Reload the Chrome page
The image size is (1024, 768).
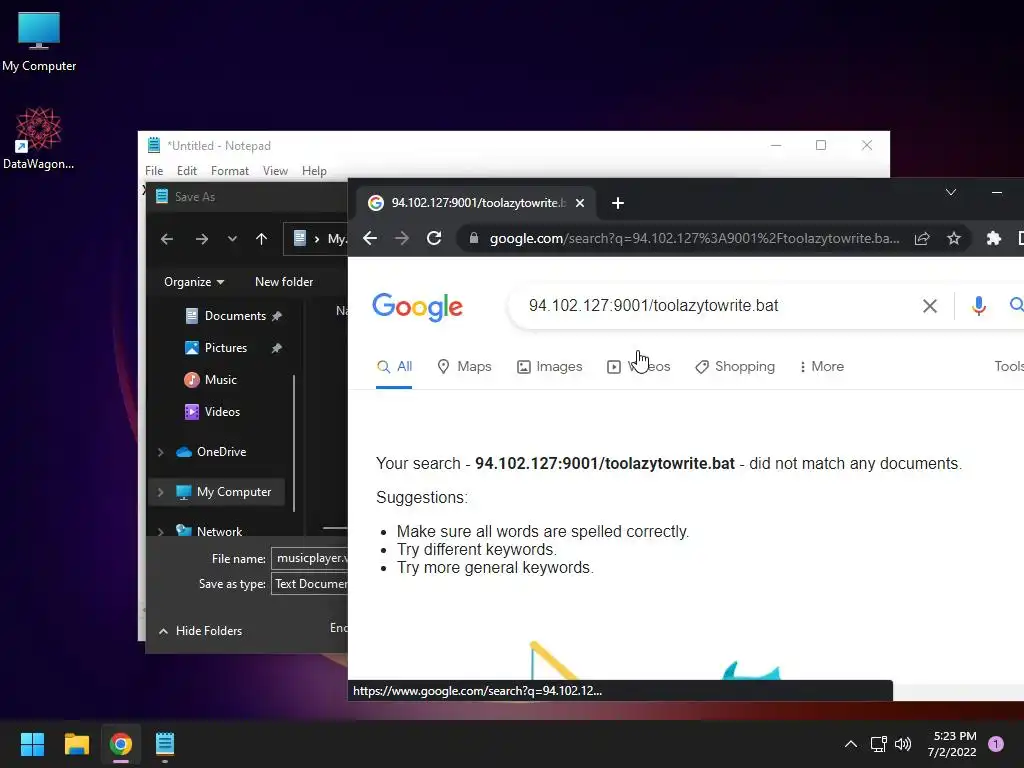(434, 238)
